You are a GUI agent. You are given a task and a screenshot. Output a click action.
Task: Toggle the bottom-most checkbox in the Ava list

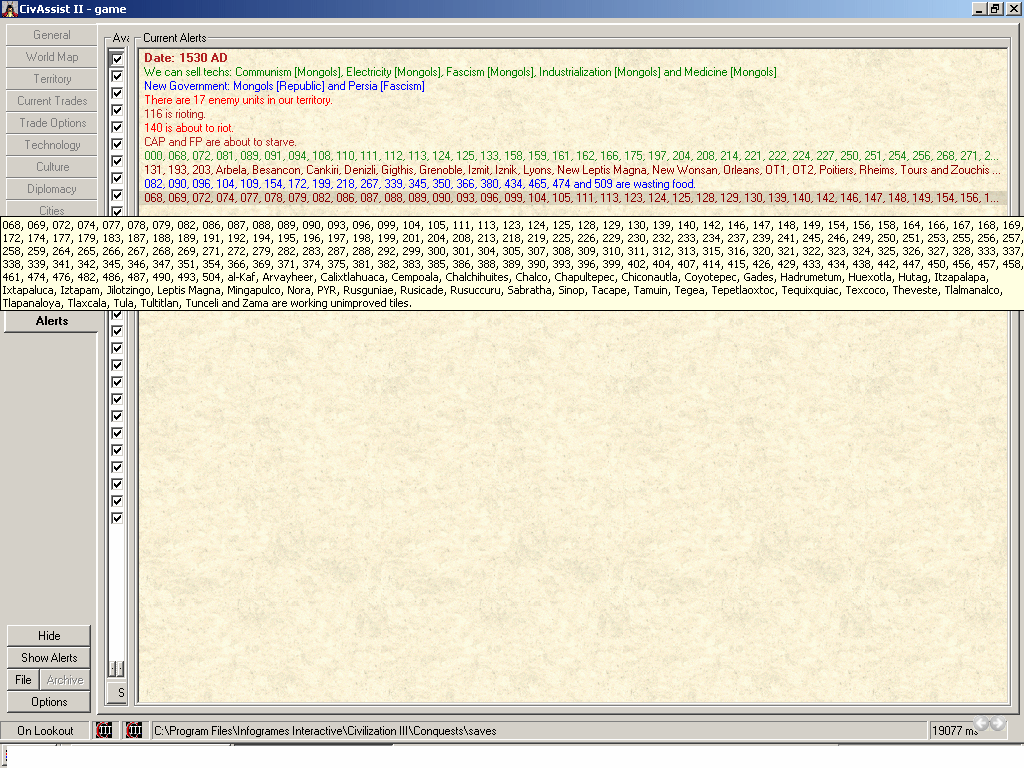(x=117, y=518)
